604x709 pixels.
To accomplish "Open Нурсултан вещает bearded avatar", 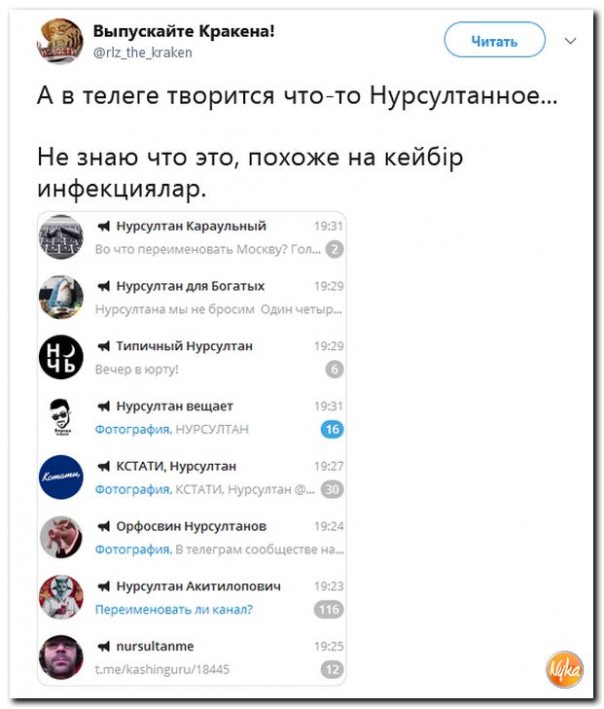I will coord(61,417).
